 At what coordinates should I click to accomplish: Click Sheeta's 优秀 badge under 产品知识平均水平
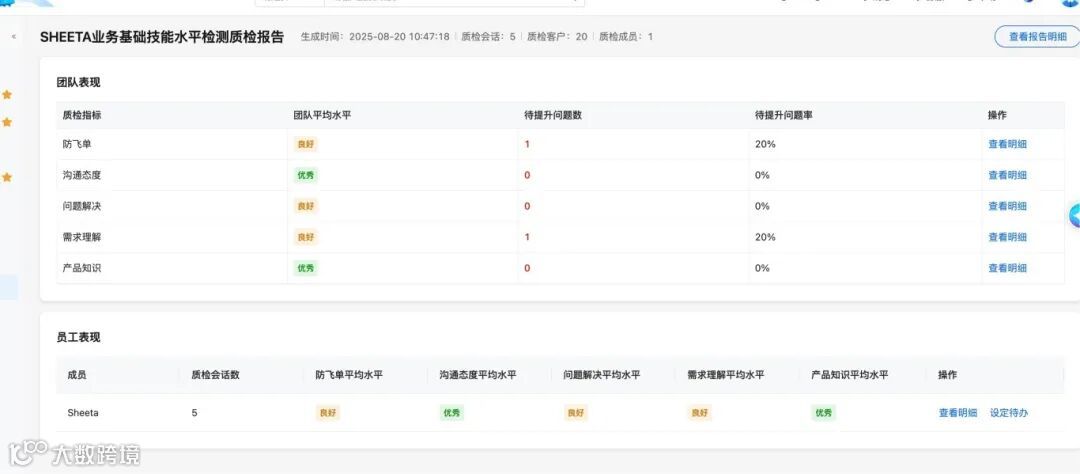(x=824, y=413)
